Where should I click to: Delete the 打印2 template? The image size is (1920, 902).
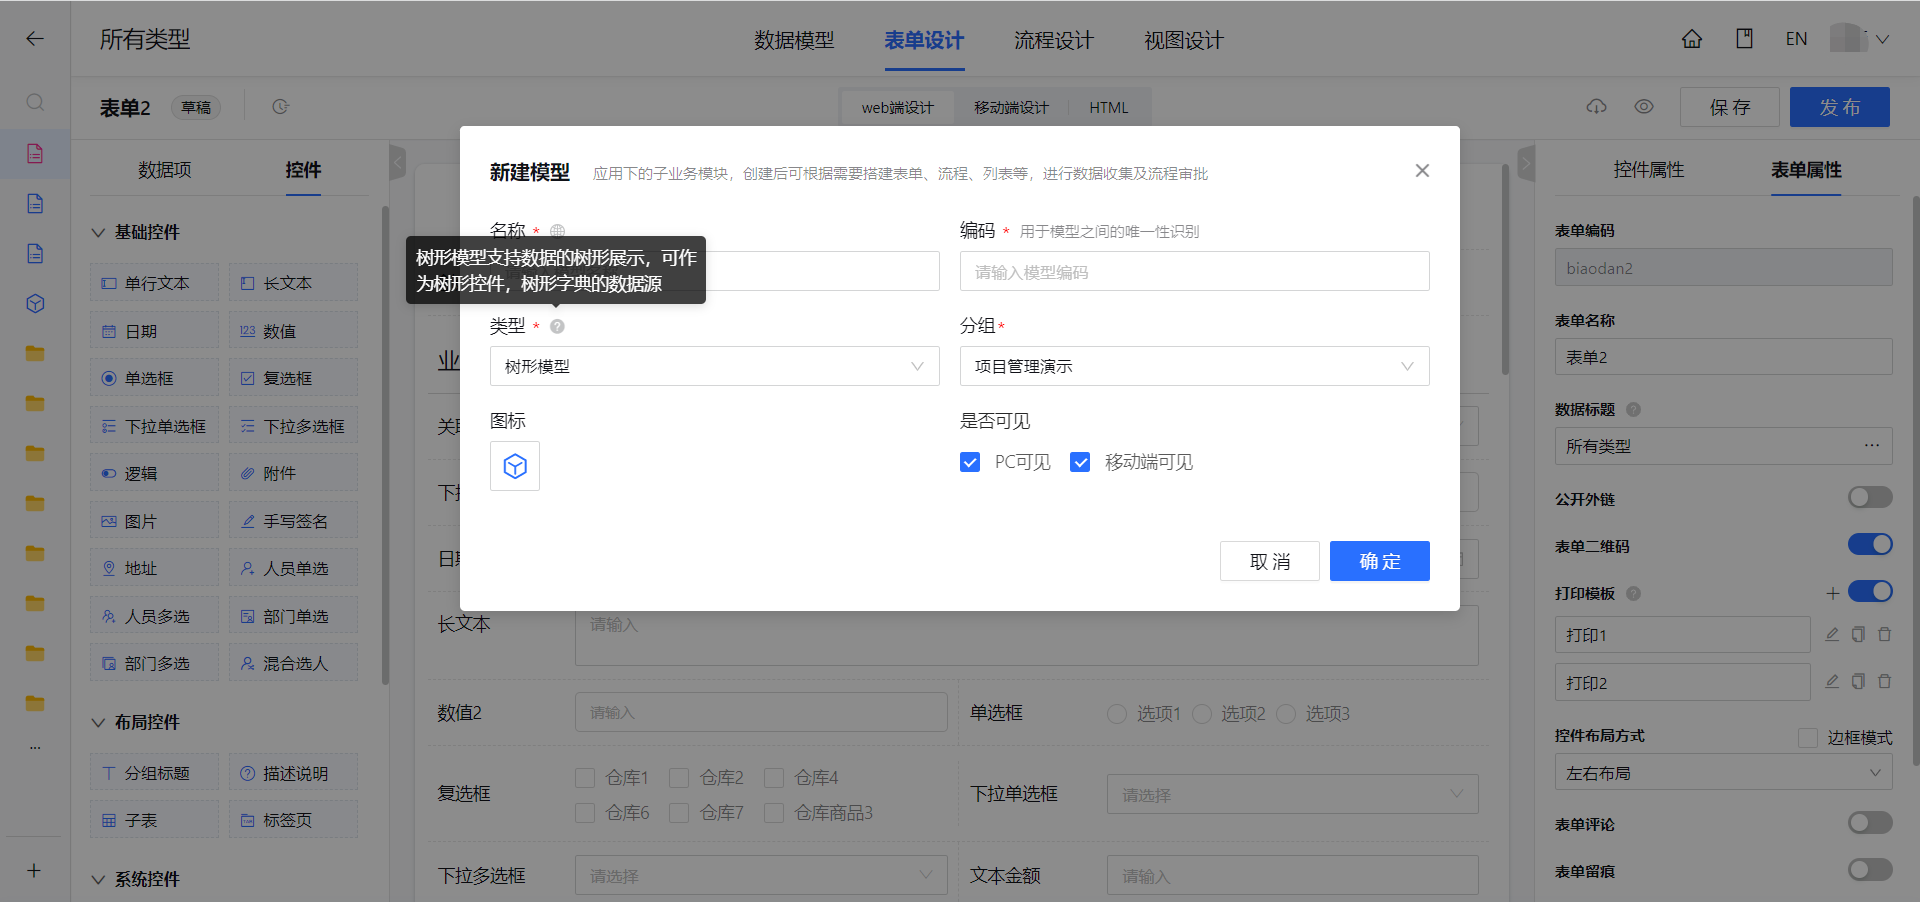1884,681
